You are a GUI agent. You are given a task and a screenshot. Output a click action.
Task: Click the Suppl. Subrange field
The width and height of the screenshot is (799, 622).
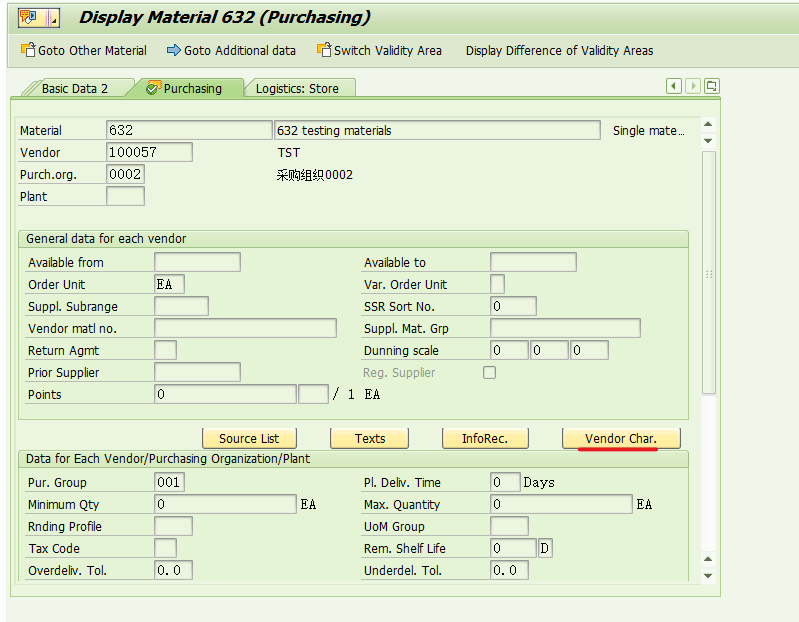click(181, 306)
